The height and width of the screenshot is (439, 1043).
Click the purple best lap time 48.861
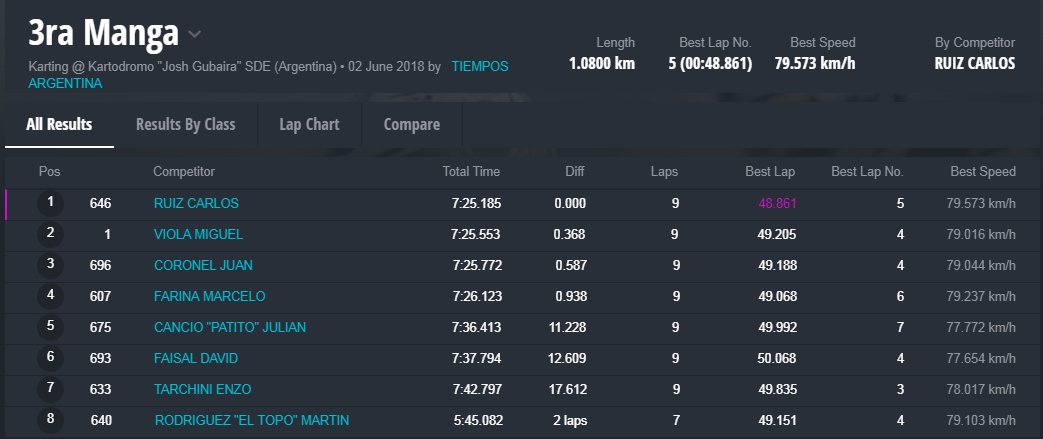click(777, 204)
